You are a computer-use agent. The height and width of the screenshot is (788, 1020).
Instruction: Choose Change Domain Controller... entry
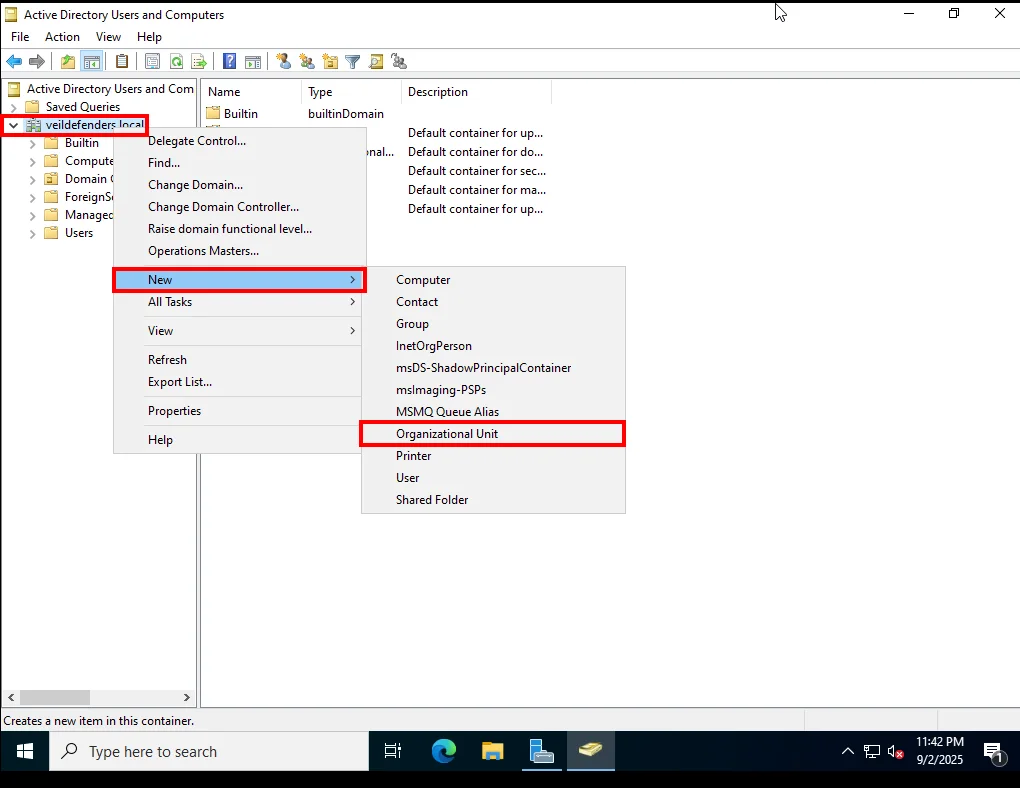click(239, 207)
